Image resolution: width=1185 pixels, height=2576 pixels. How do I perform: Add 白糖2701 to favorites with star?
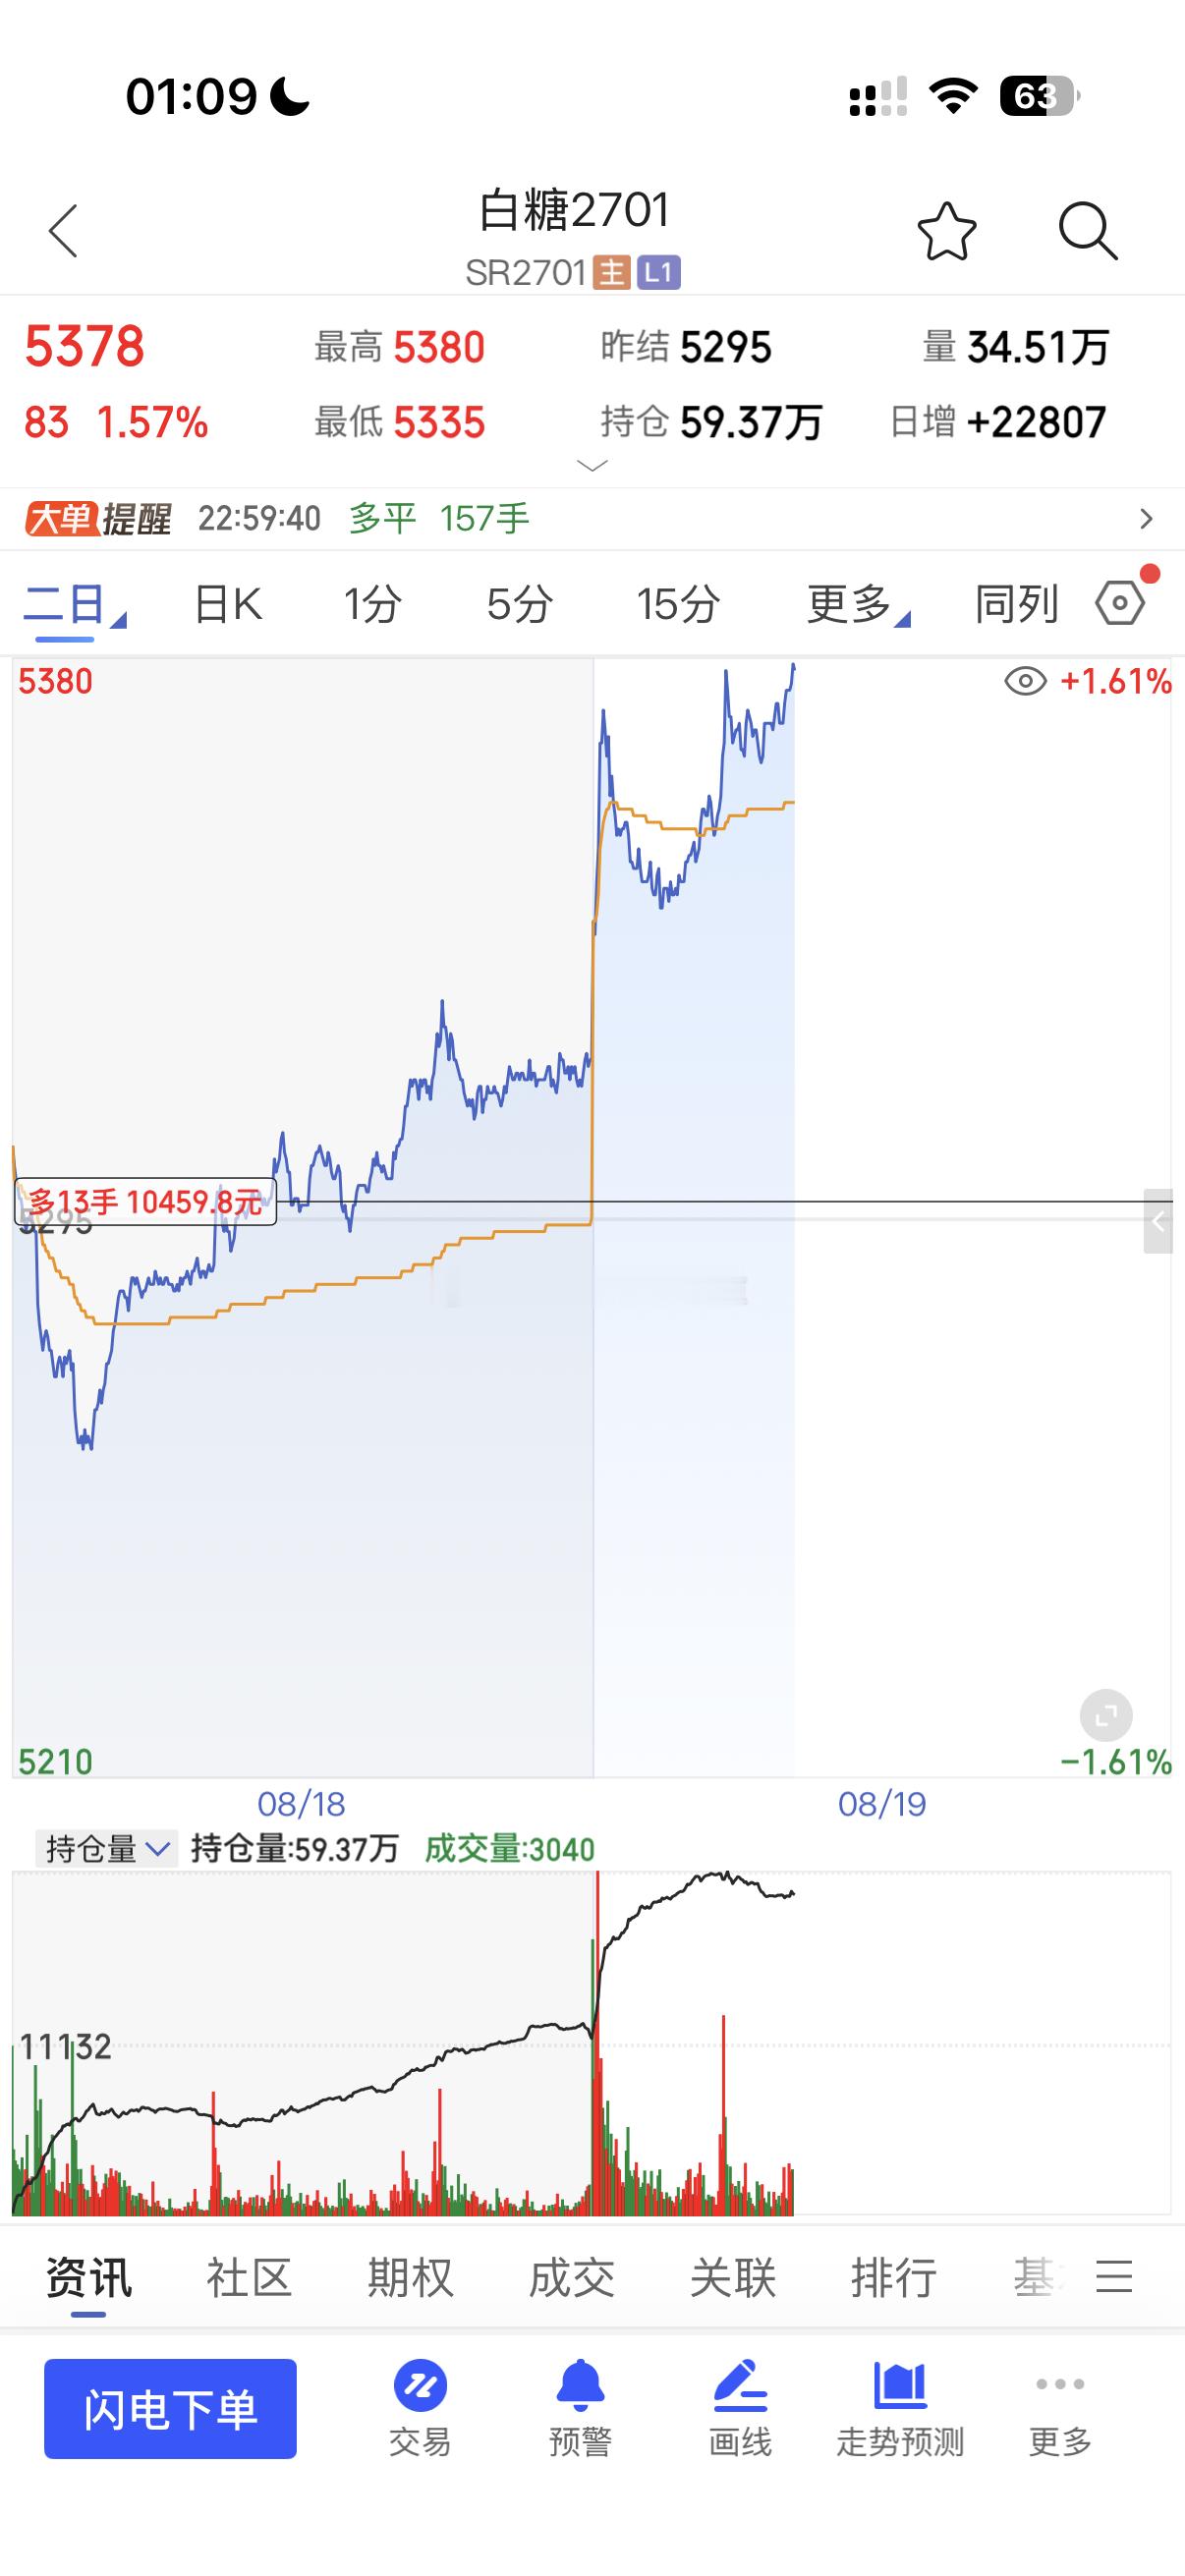coord(946,231)
